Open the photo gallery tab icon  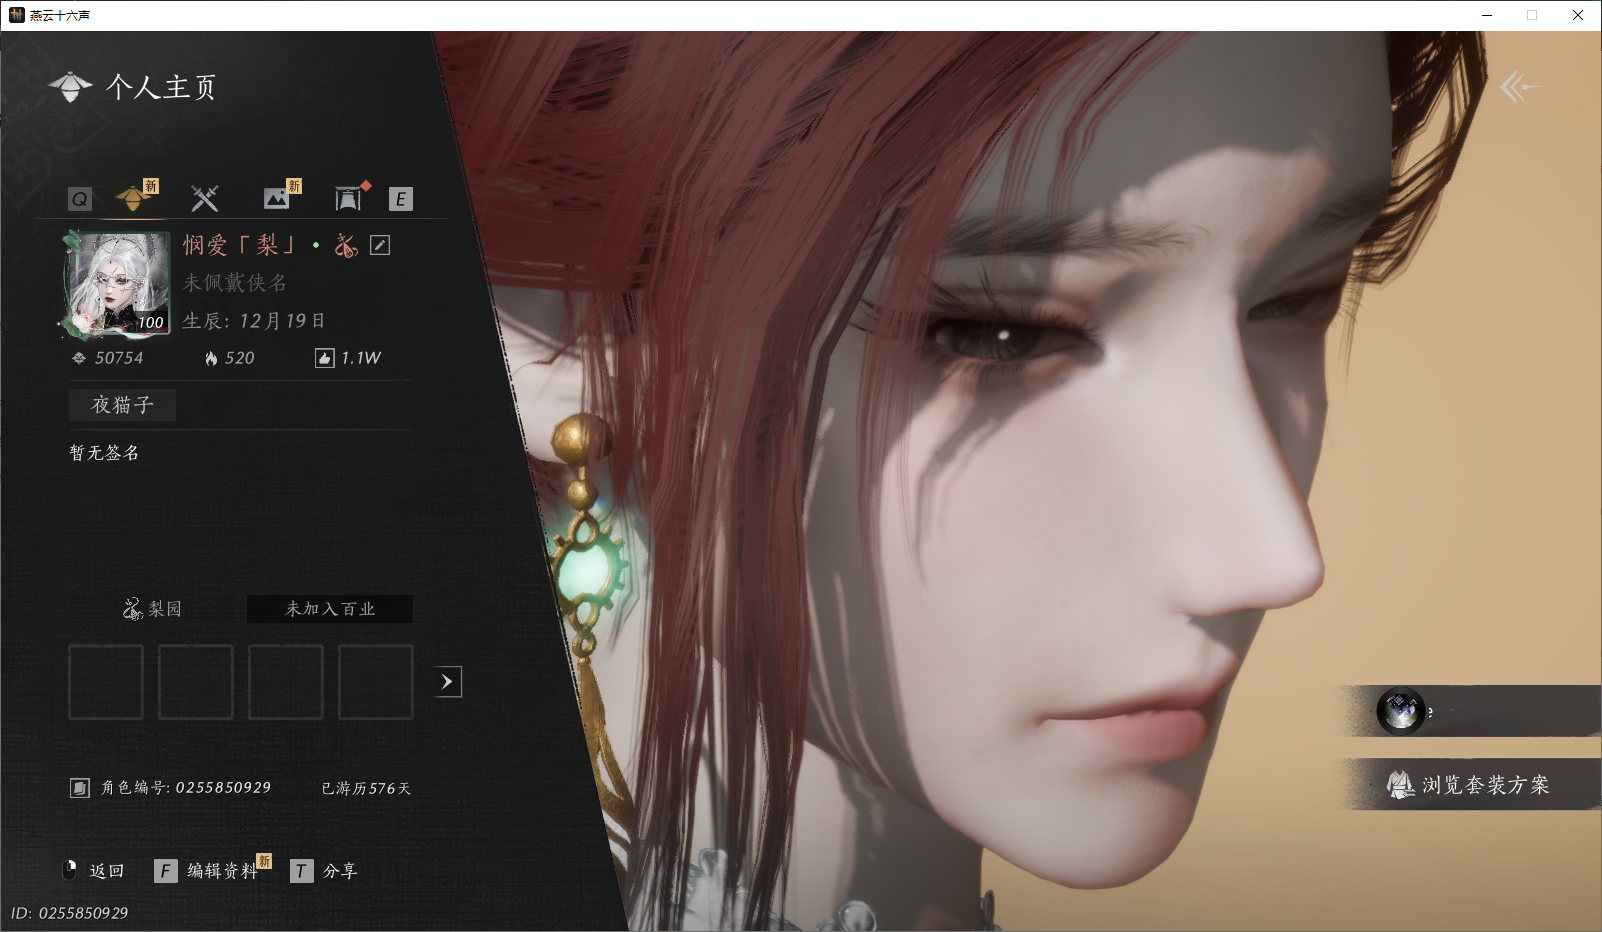point(277,198)
